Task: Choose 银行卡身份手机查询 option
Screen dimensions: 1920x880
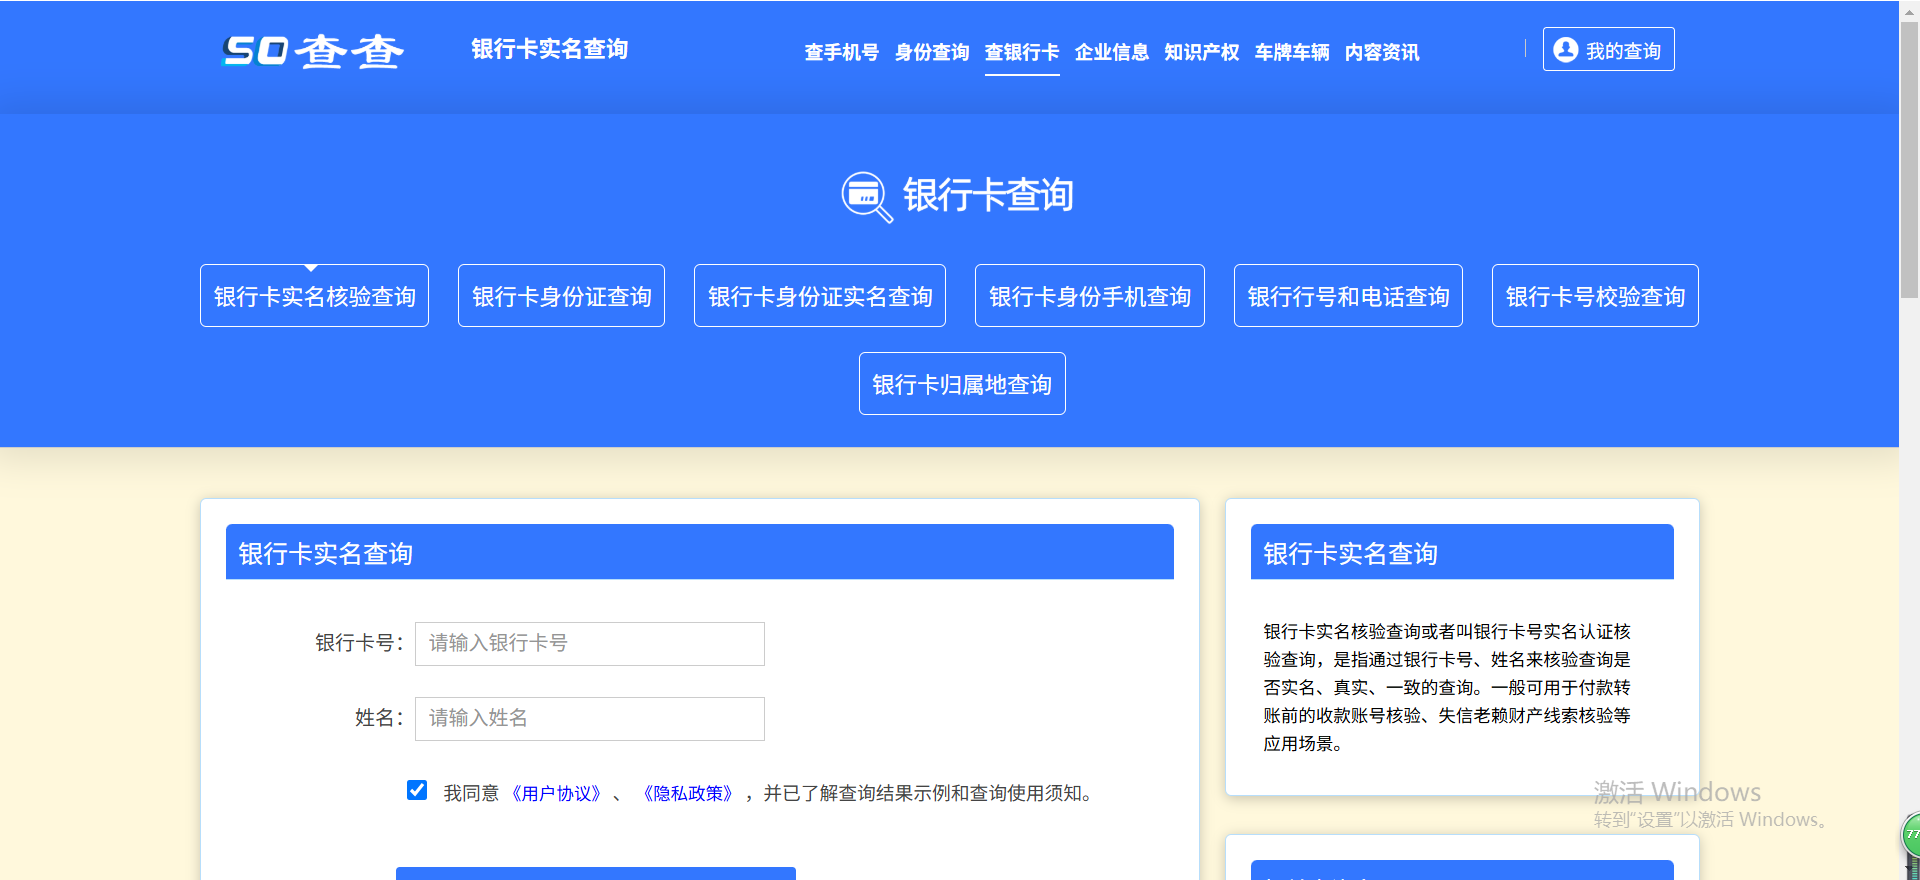Action: (1089, 296)
